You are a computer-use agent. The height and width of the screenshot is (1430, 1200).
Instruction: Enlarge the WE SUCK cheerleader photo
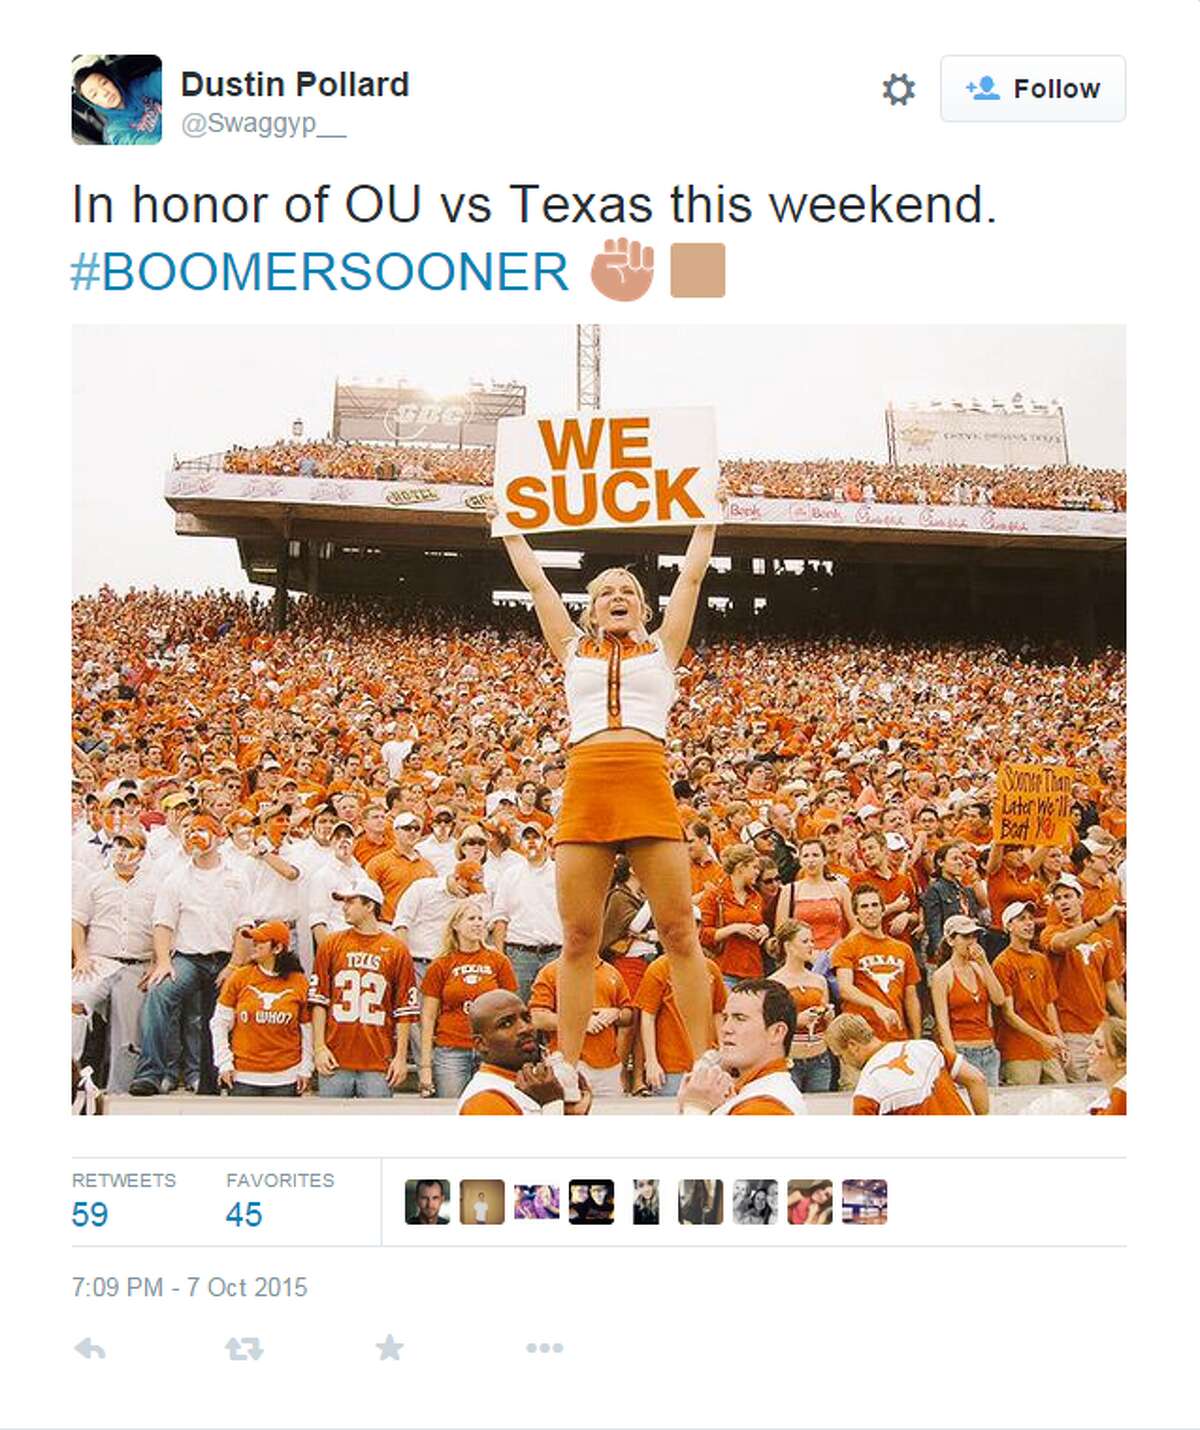tap(599, 719)
